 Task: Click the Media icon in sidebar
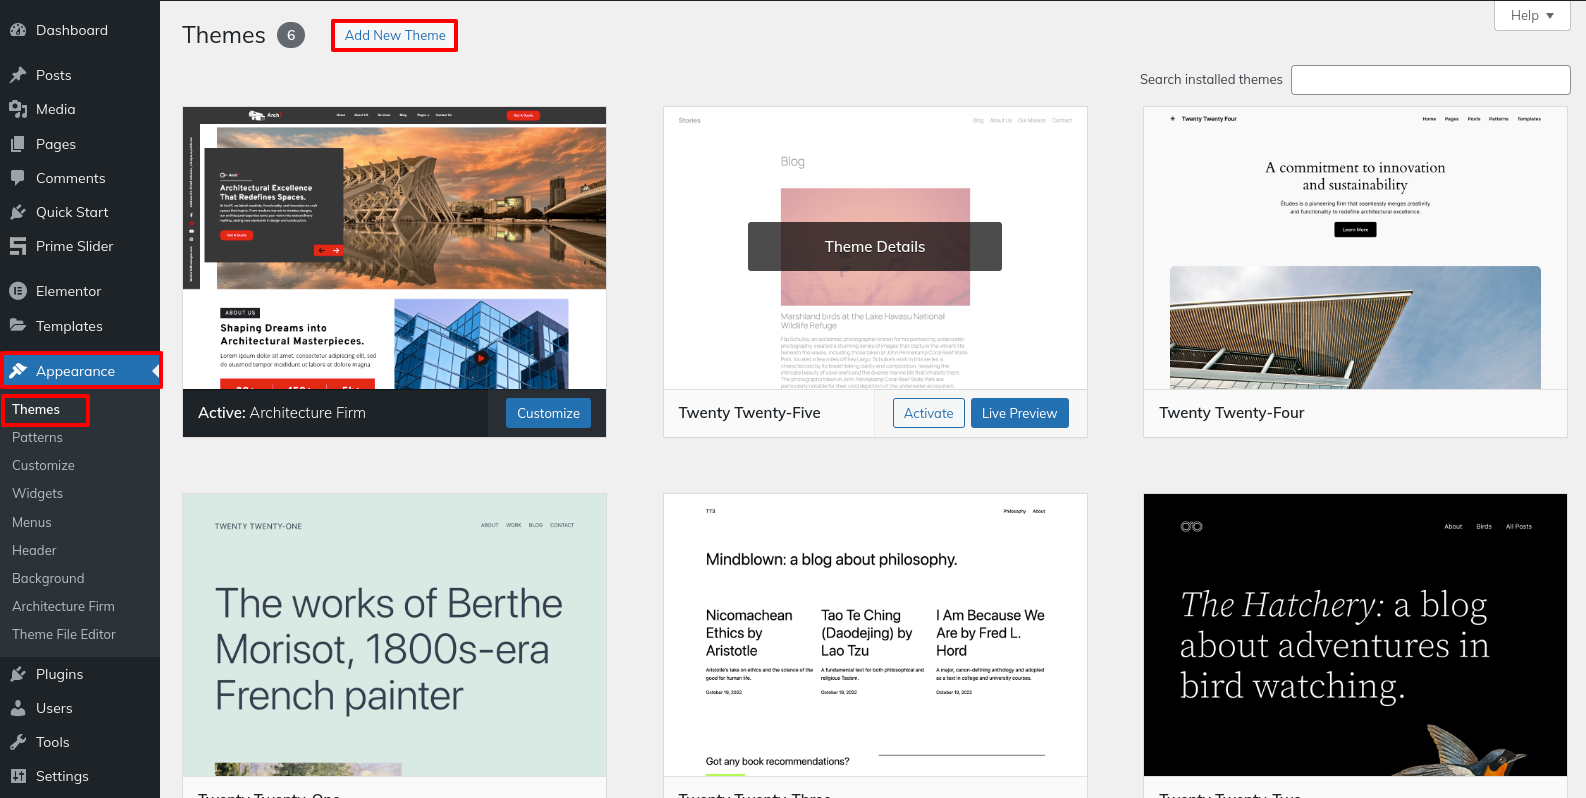pyautogui.click(x=18, y=109)
